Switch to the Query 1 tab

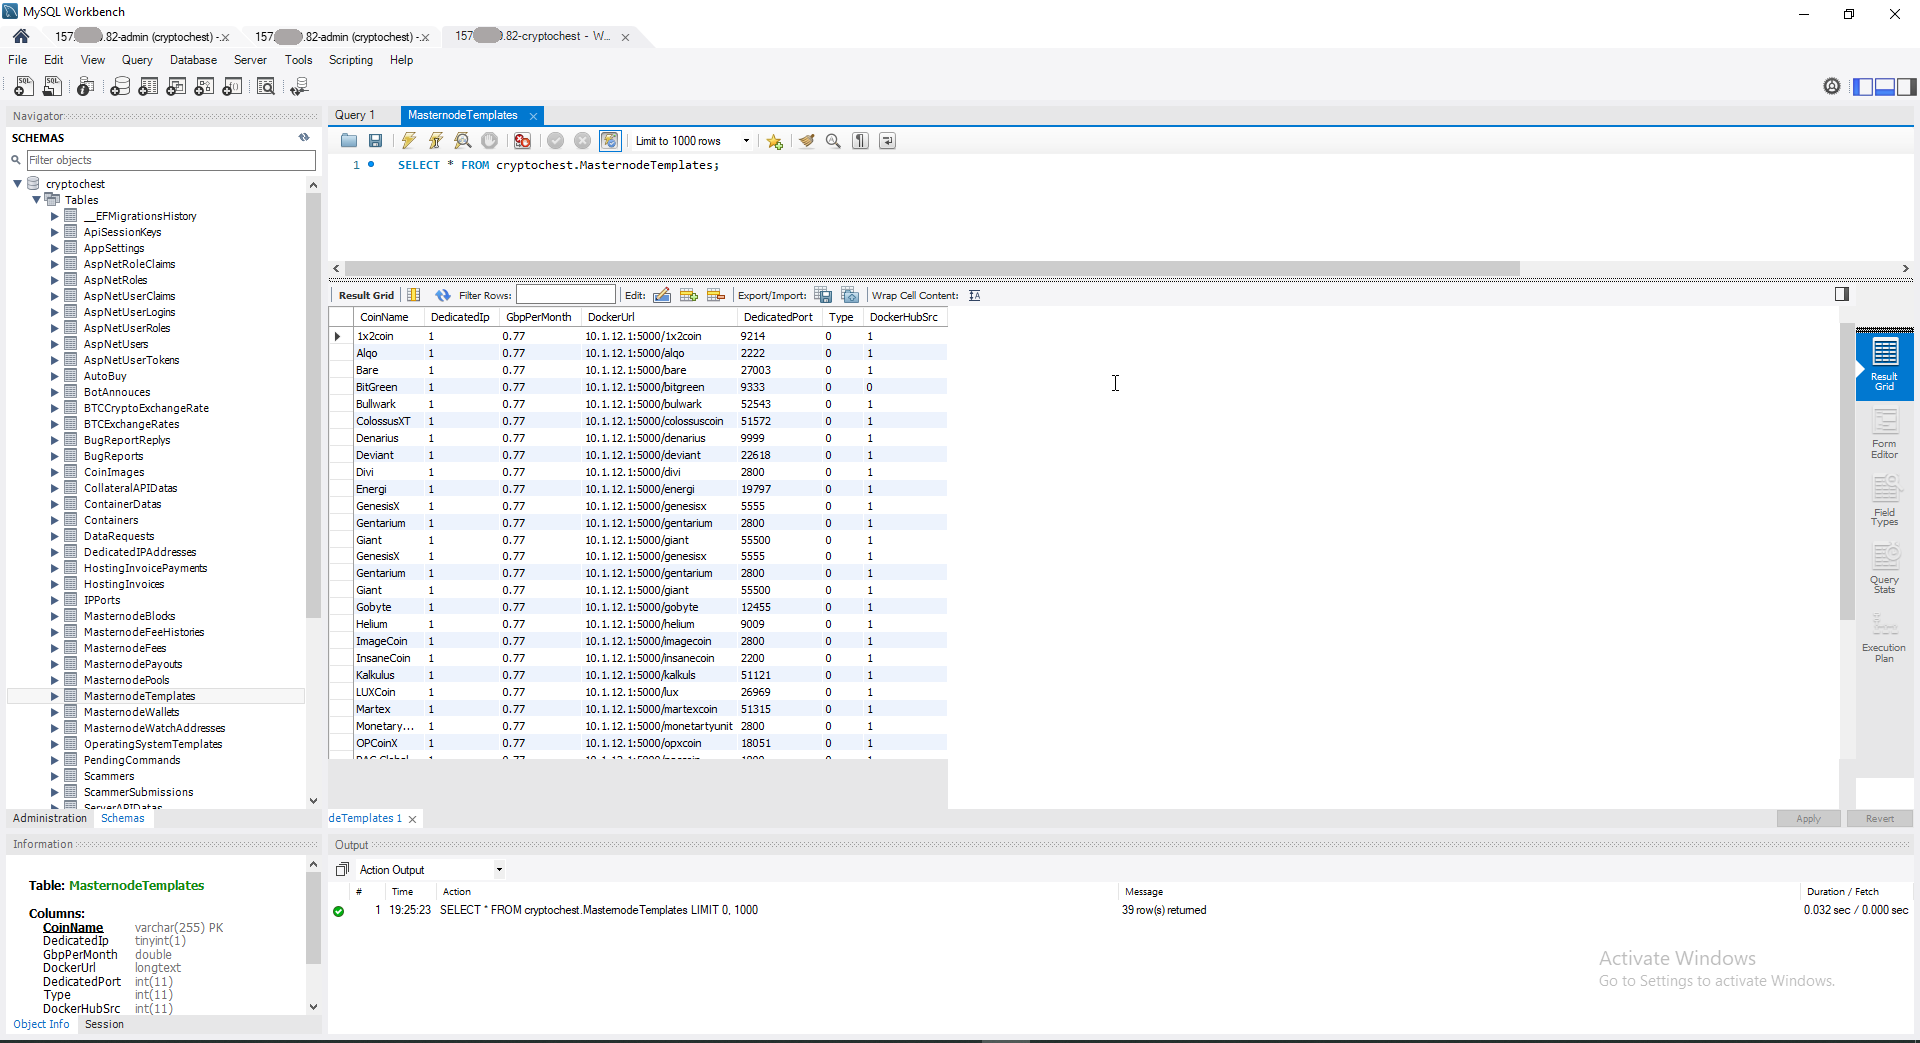click(x=355, y=115)
